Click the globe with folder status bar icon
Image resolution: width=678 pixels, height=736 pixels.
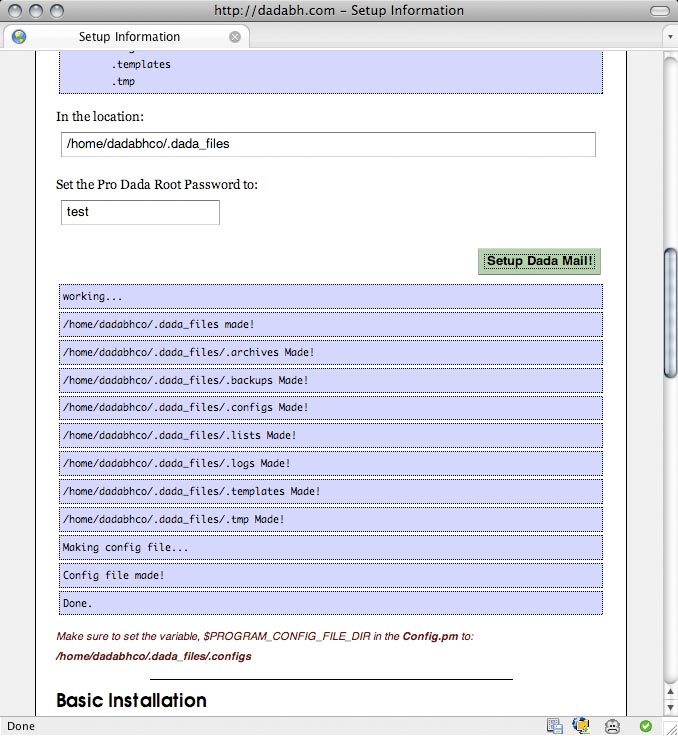point(581,726)
